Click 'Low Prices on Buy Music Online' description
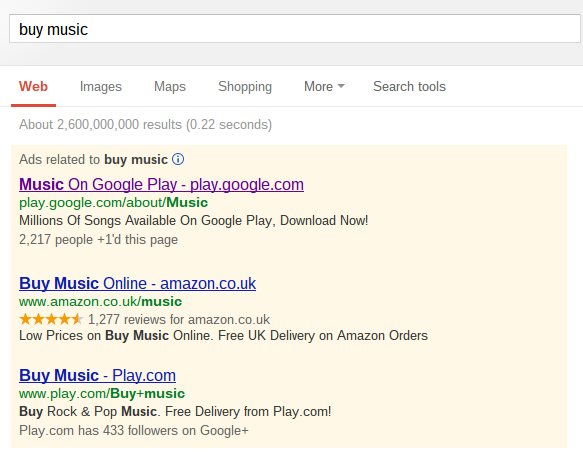 coord(223,335)
